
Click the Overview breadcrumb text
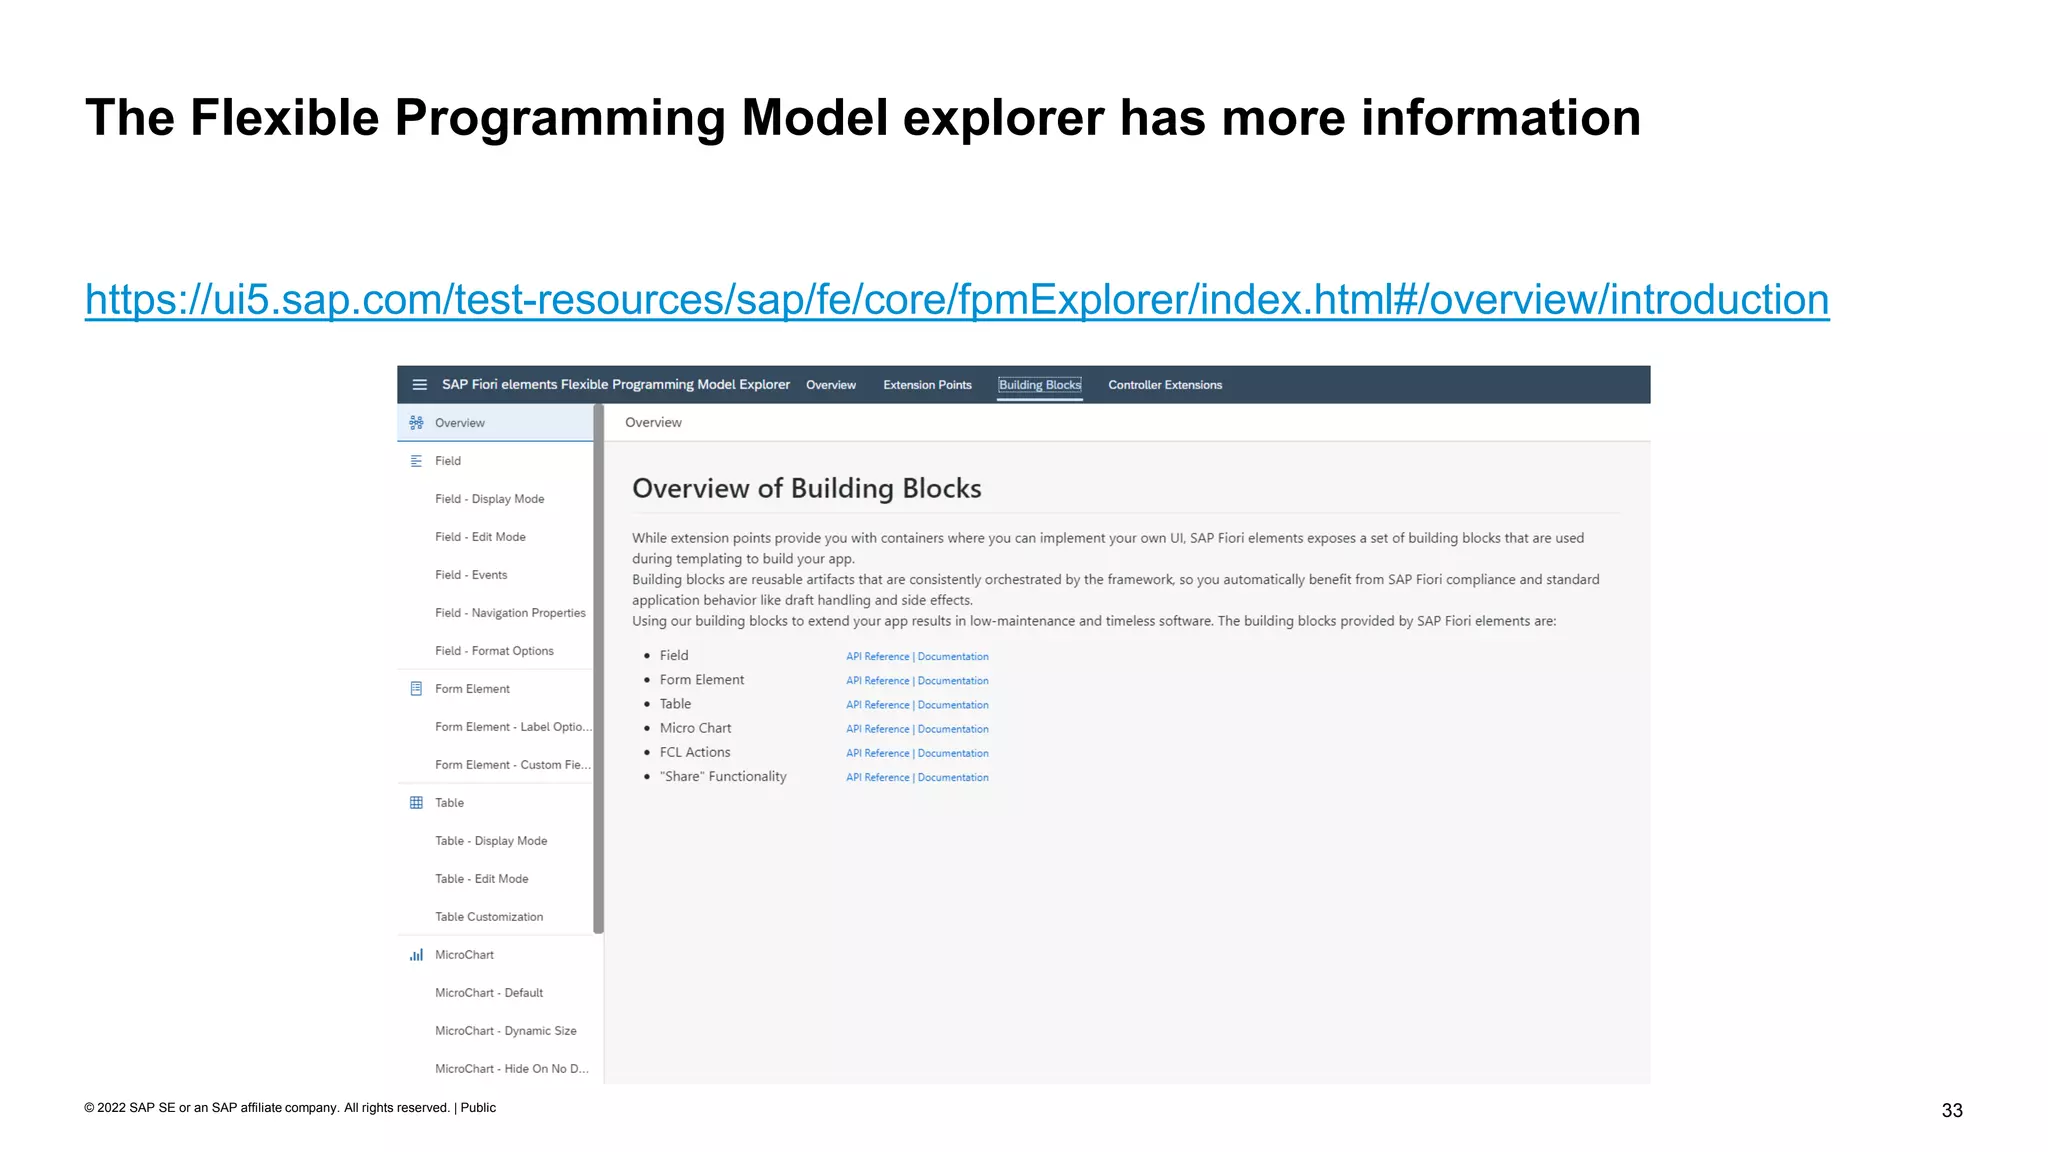point(653,422)
